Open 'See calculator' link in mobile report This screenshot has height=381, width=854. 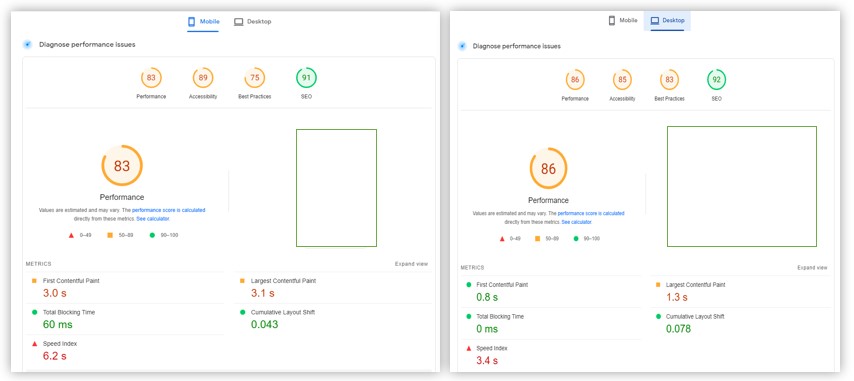(153, 219)
